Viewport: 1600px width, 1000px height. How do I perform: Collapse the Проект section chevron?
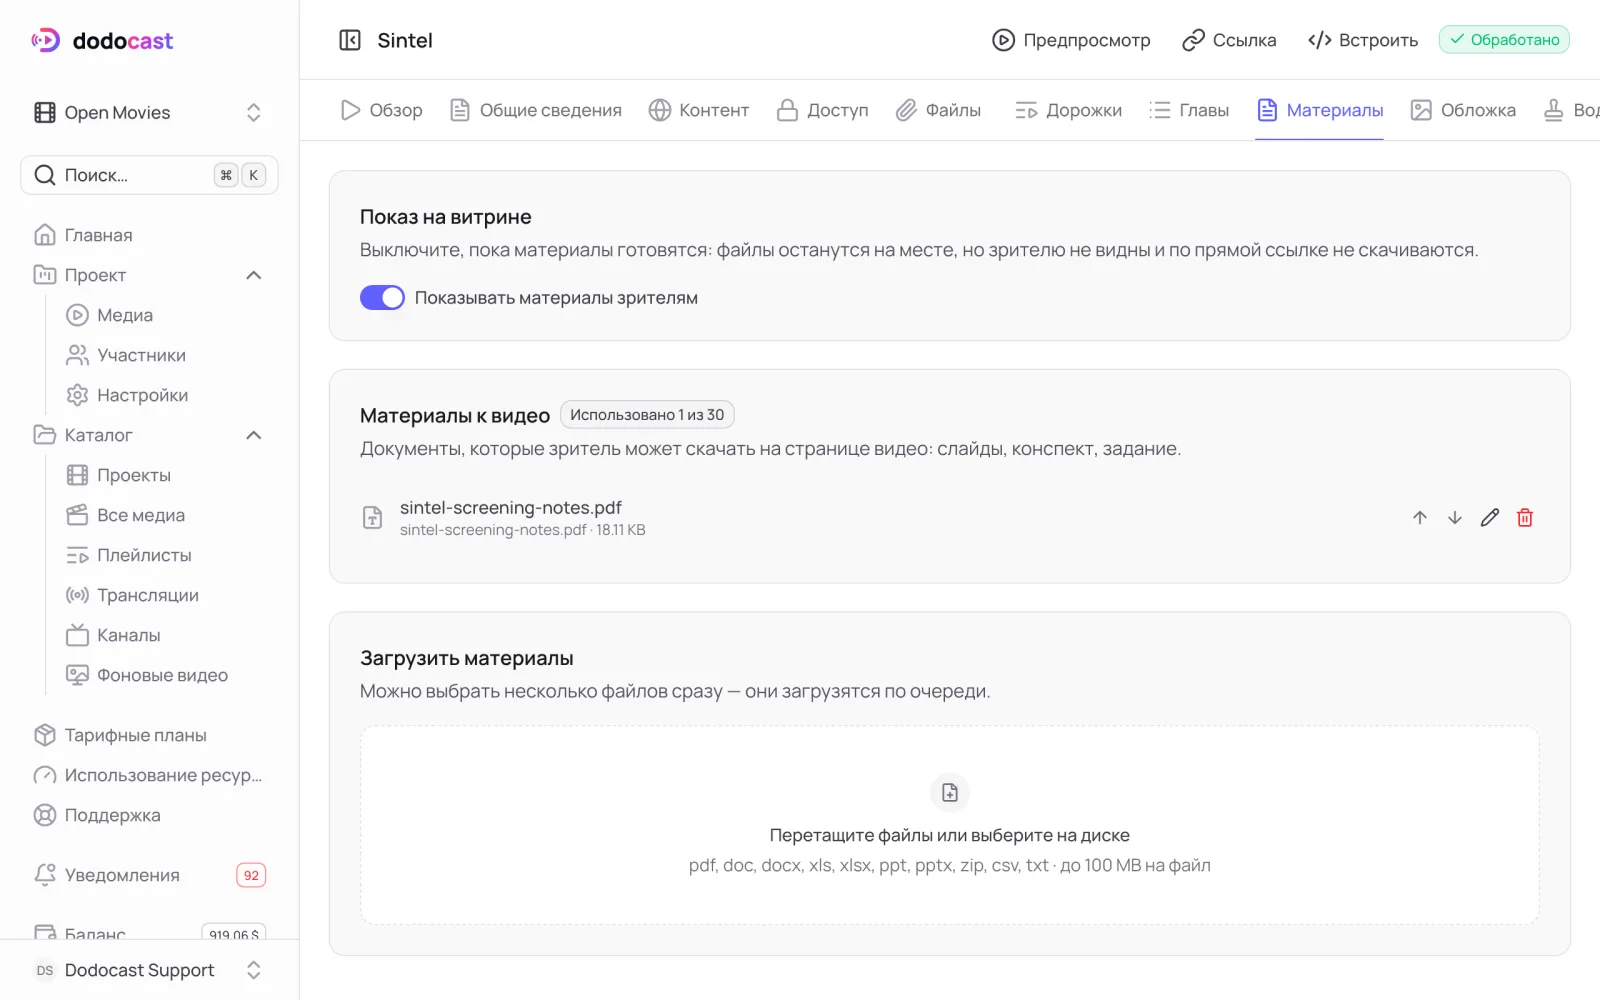[254, 275]
